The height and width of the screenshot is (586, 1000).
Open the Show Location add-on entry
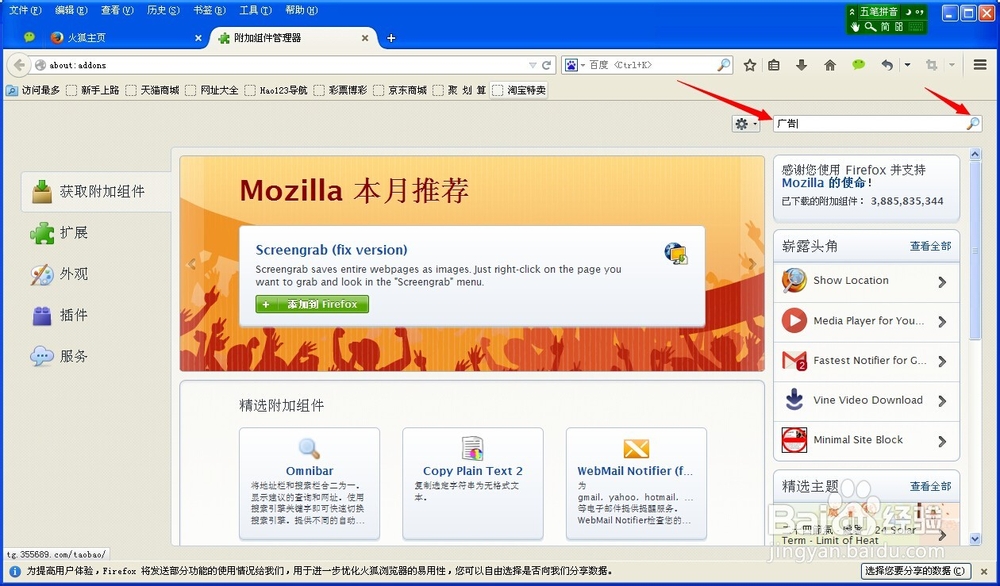[866, 281]
